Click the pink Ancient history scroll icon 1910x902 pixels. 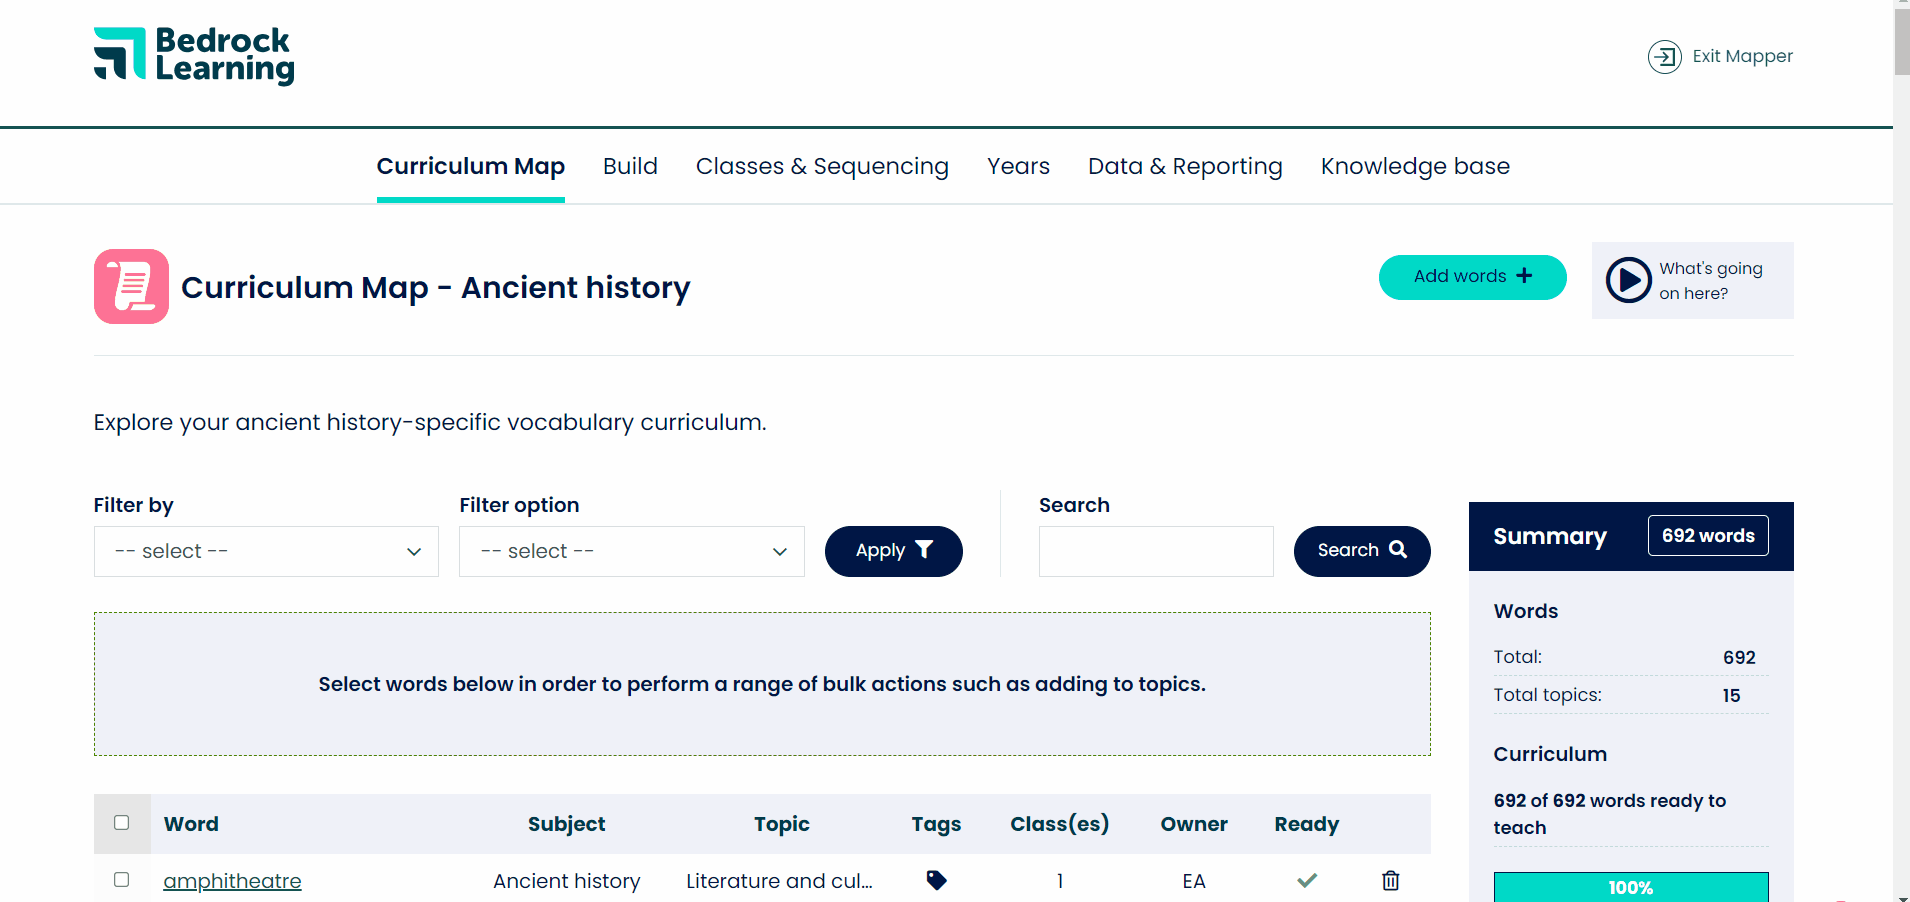131,286
